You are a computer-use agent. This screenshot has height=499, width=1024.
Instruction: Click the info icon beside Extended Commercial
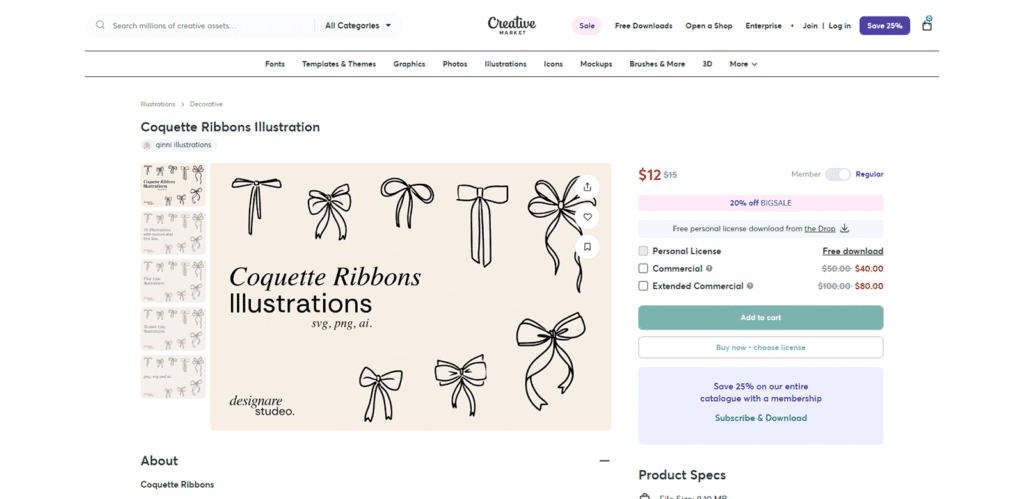pos(750,286)
